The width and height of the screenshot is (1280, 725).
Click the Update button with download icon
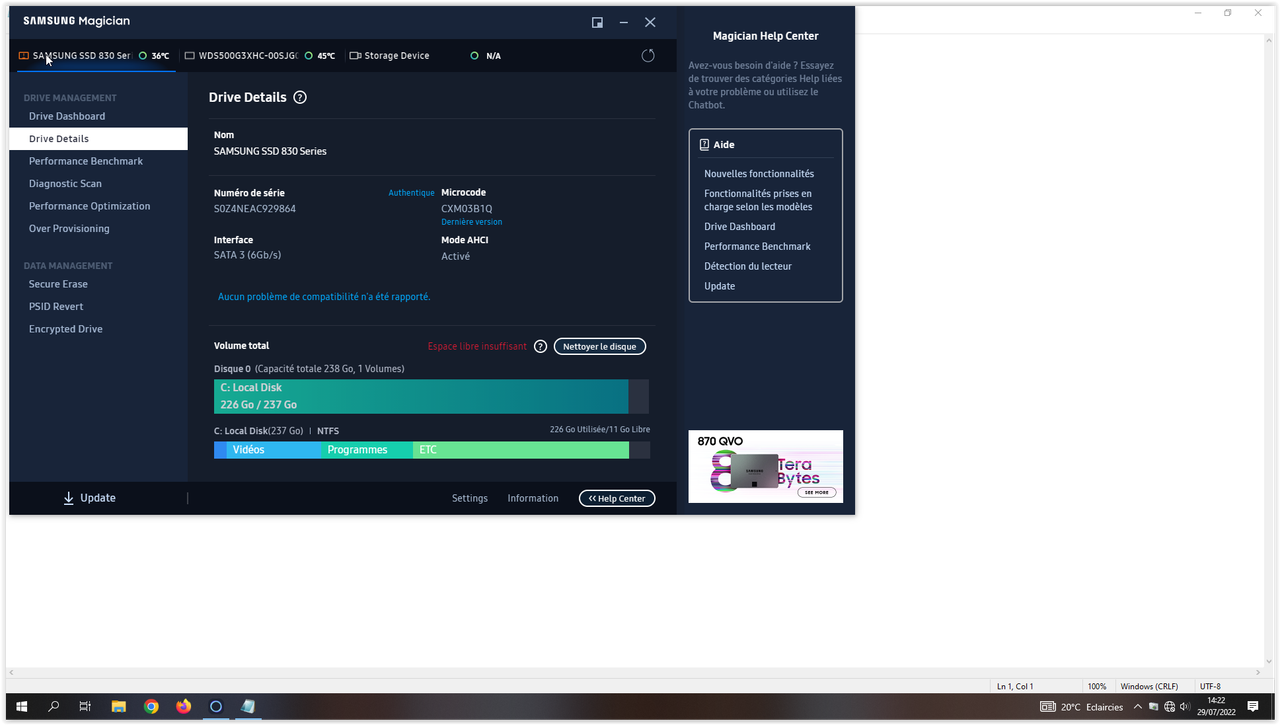click(x=89, y=498)
